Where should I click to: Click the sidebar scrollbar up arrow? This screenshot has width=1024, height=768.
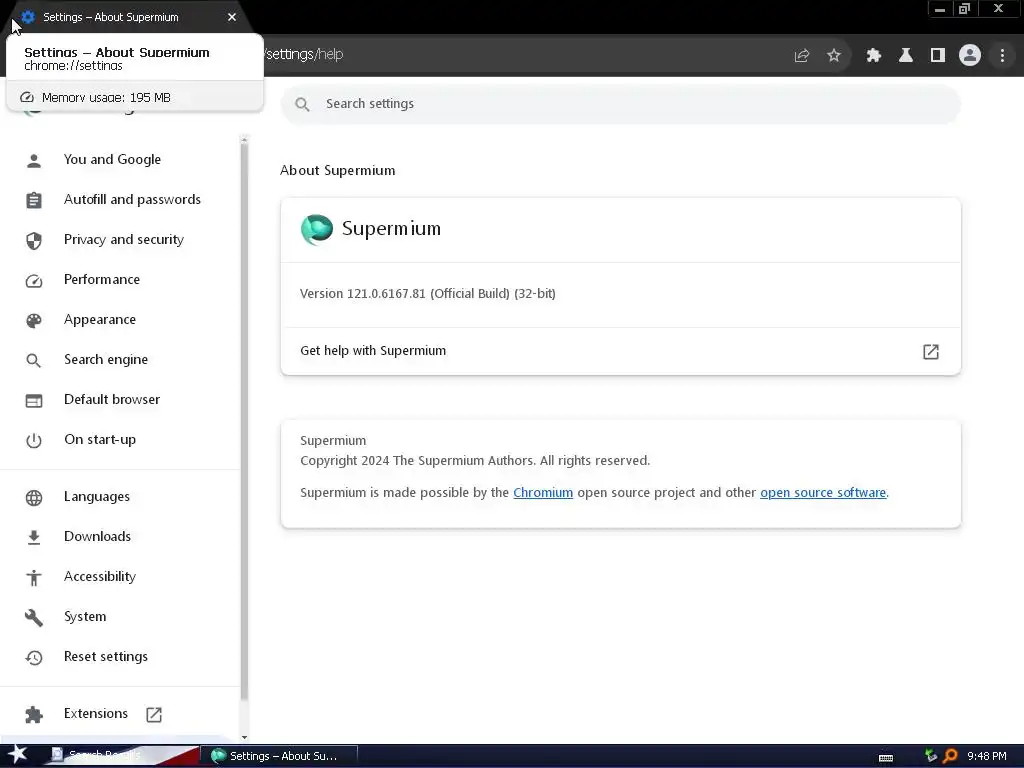coord(244,139)
